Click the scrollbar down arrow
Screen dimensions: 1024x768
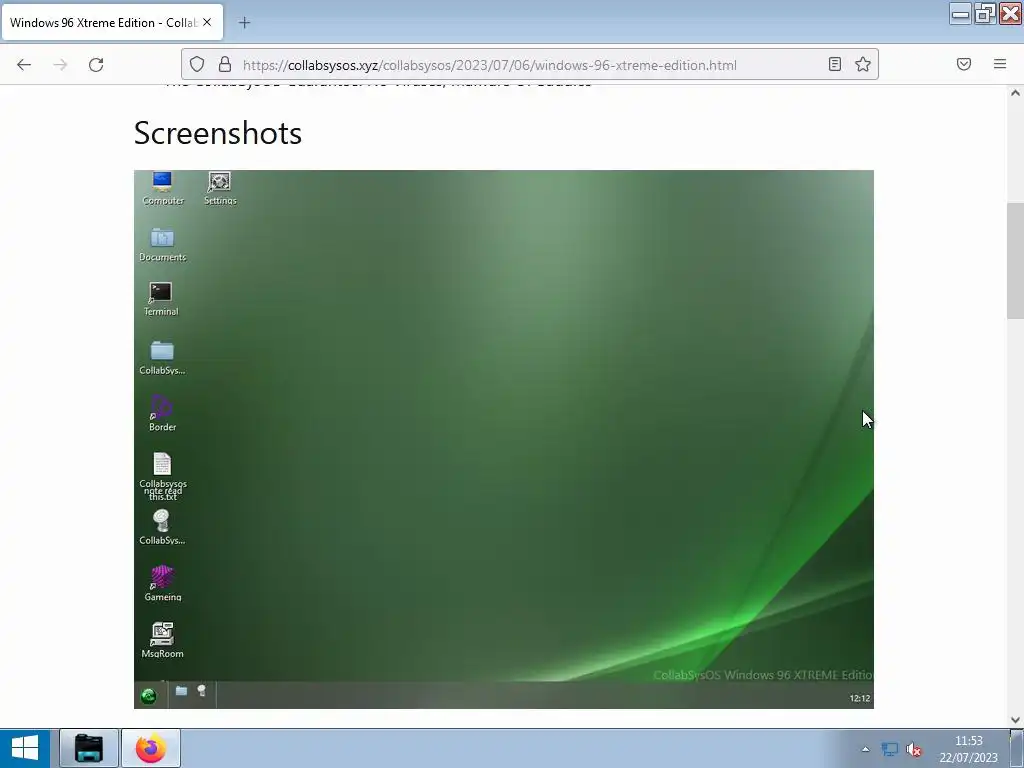pos(1015,720)
